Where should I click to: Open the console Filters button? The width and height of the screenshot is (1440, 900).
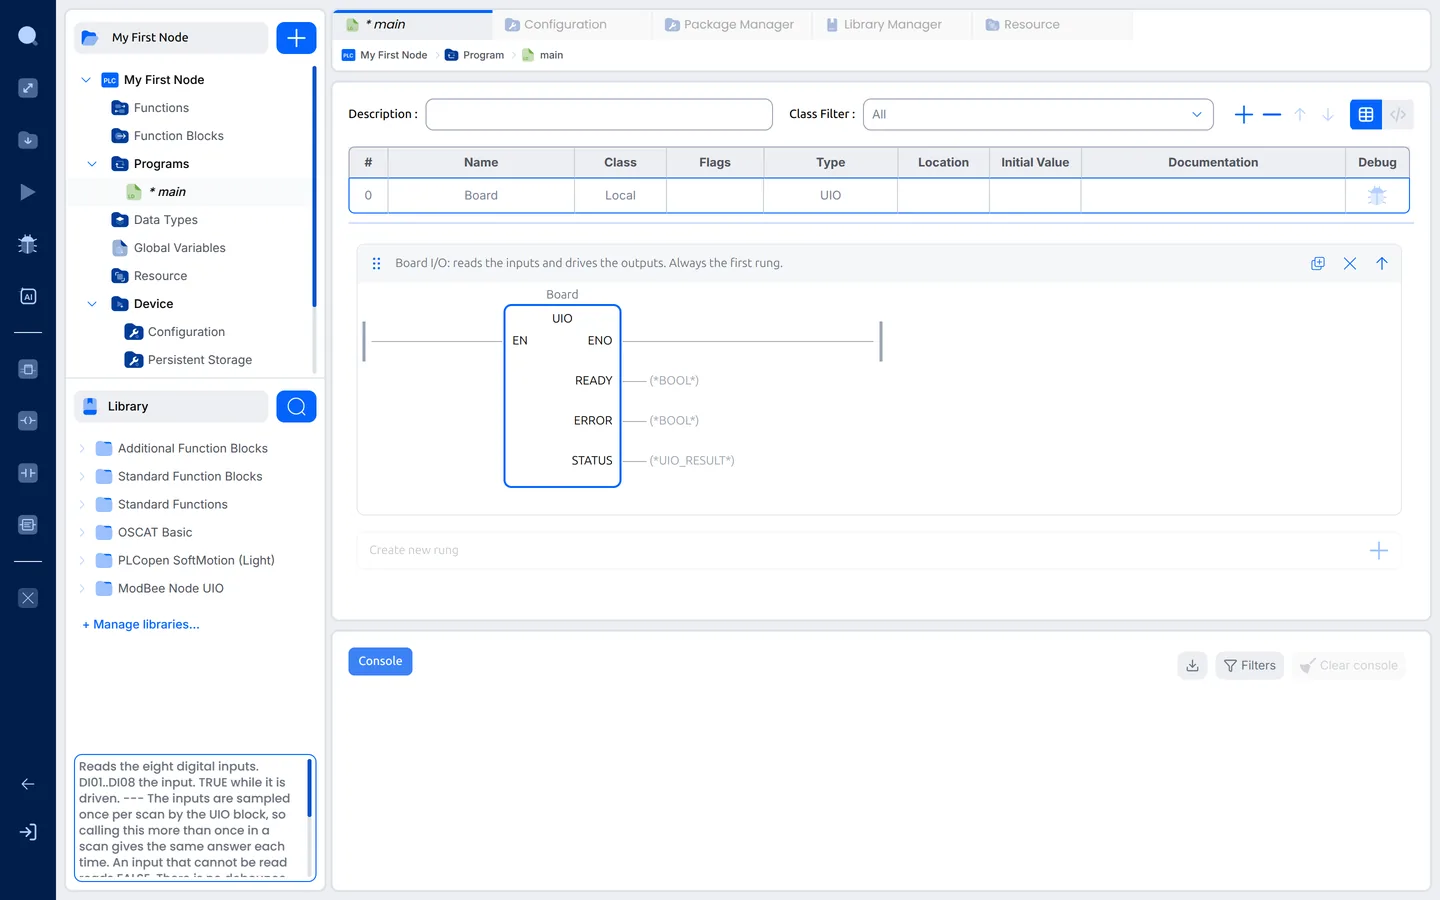coord(1250,666)
